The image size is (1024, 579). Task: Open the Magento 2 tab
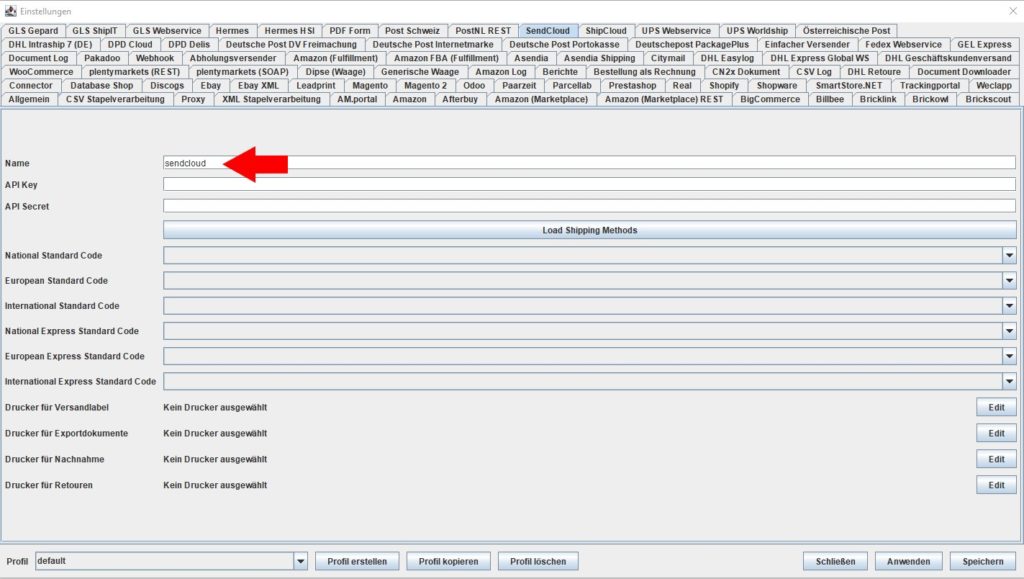click(x=426, y=86)
